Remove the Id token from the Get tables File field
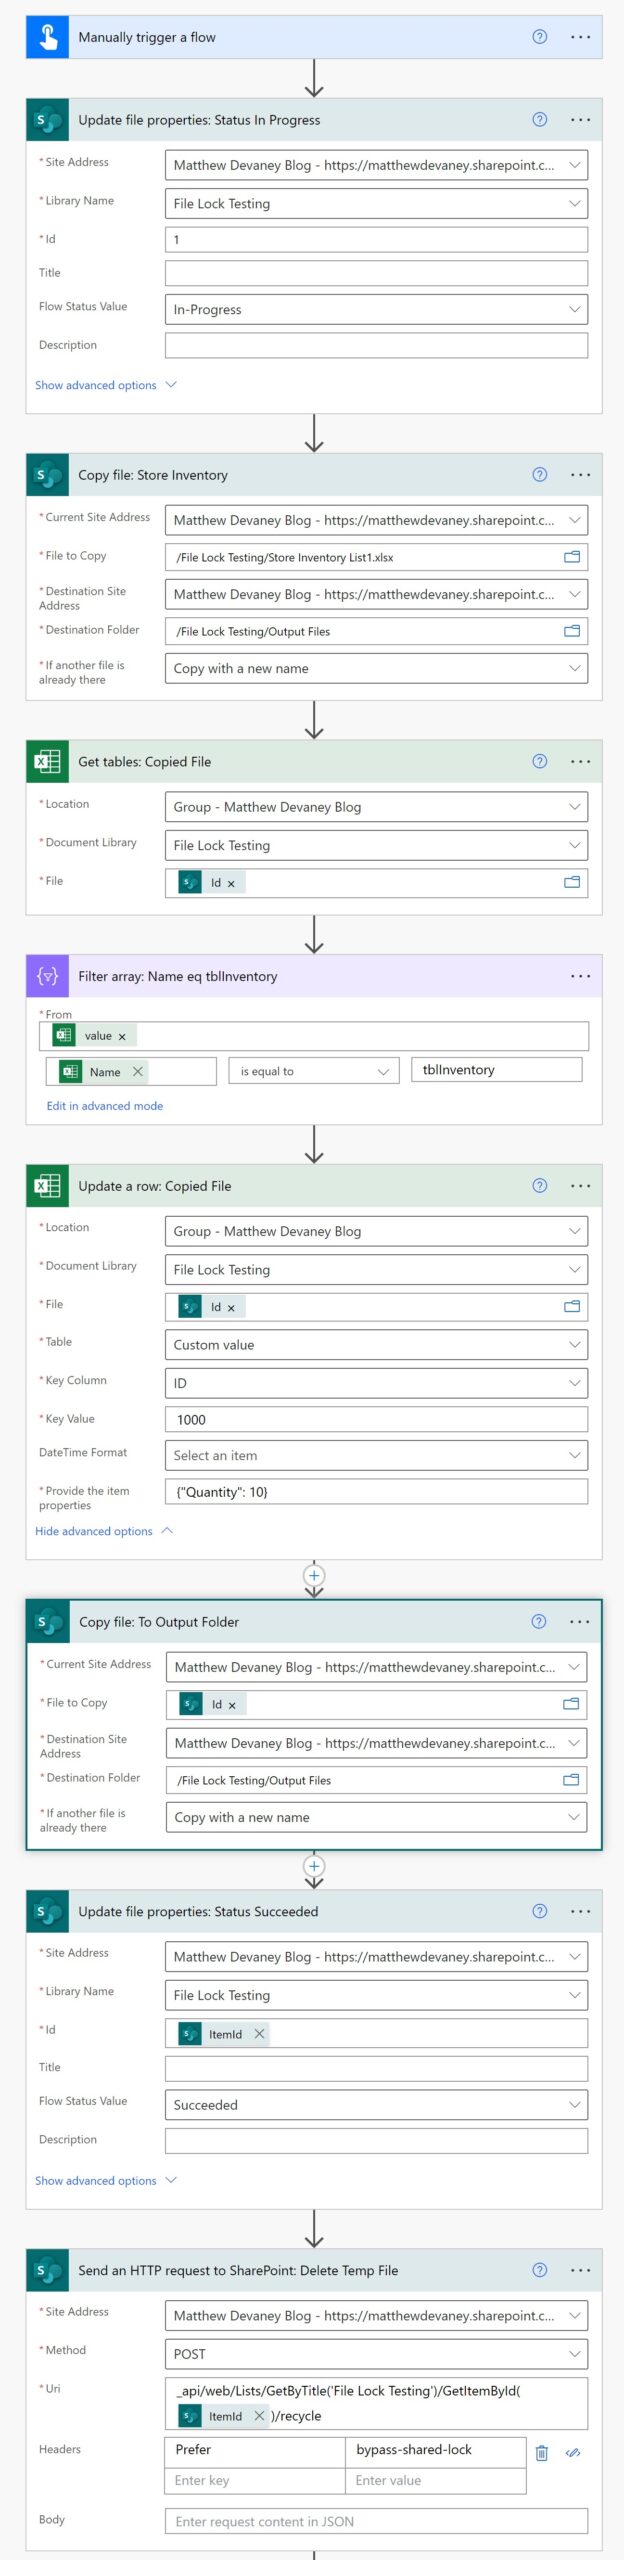624x2560 pixels. click(233, 882)
